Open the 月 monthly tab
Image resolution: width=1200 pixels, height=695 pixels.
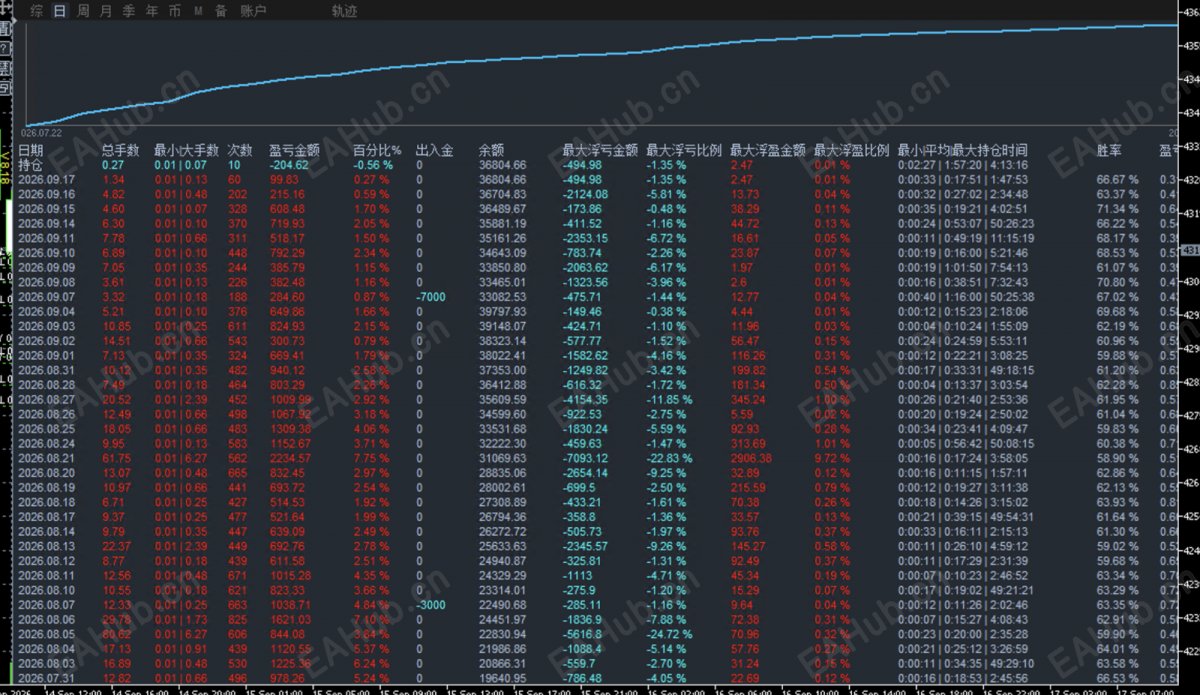click(106, 11)
